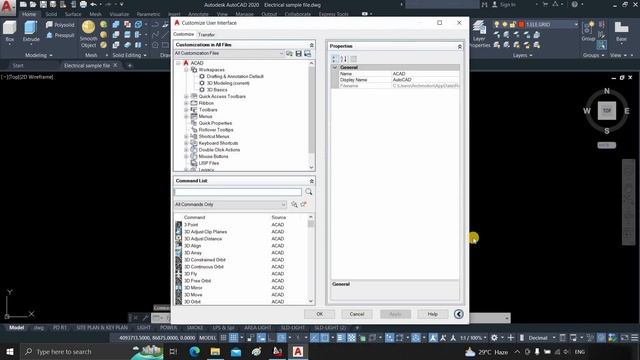Expand the Ribbon tree node
640x360 pixels.
click(186, 103)
